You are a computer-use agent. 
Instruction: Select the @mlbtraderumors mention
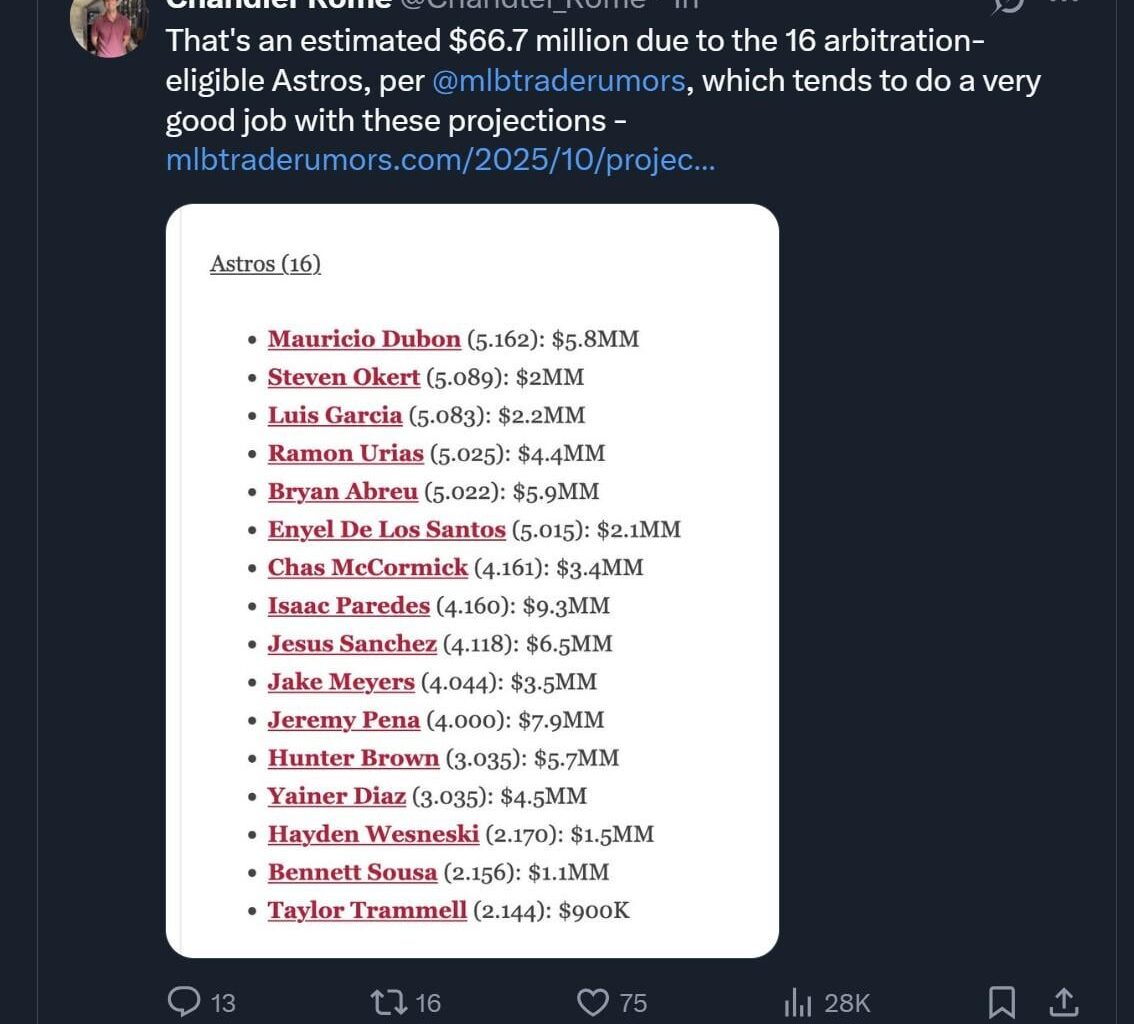tap(562, 80)
